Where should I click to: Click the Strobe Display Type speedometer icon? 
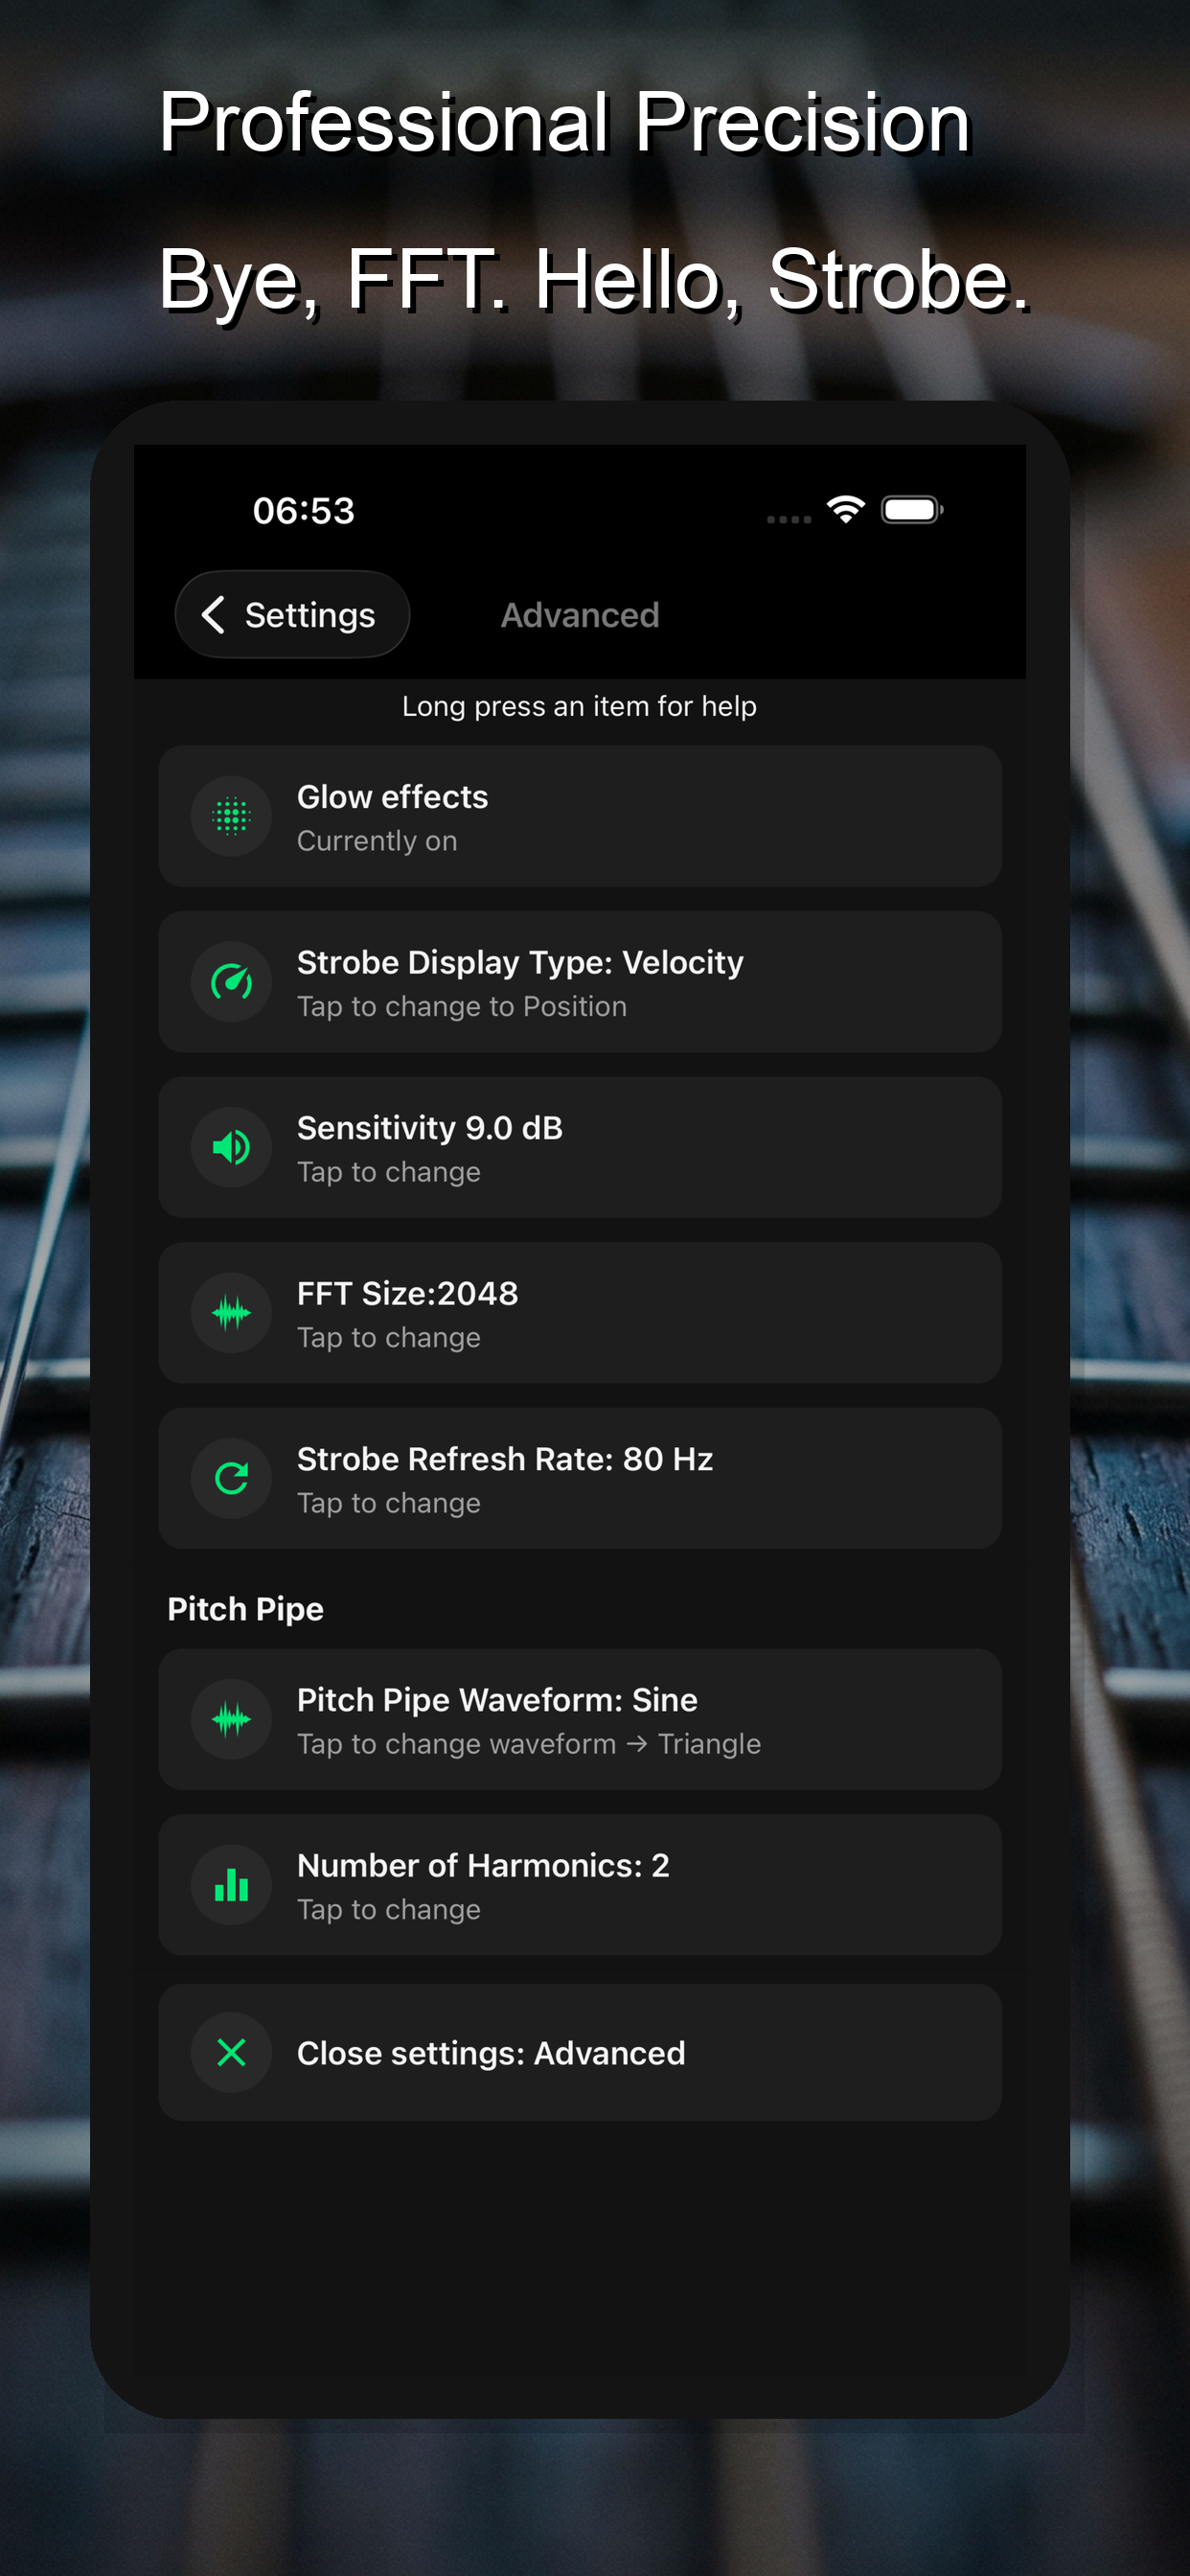231,982
